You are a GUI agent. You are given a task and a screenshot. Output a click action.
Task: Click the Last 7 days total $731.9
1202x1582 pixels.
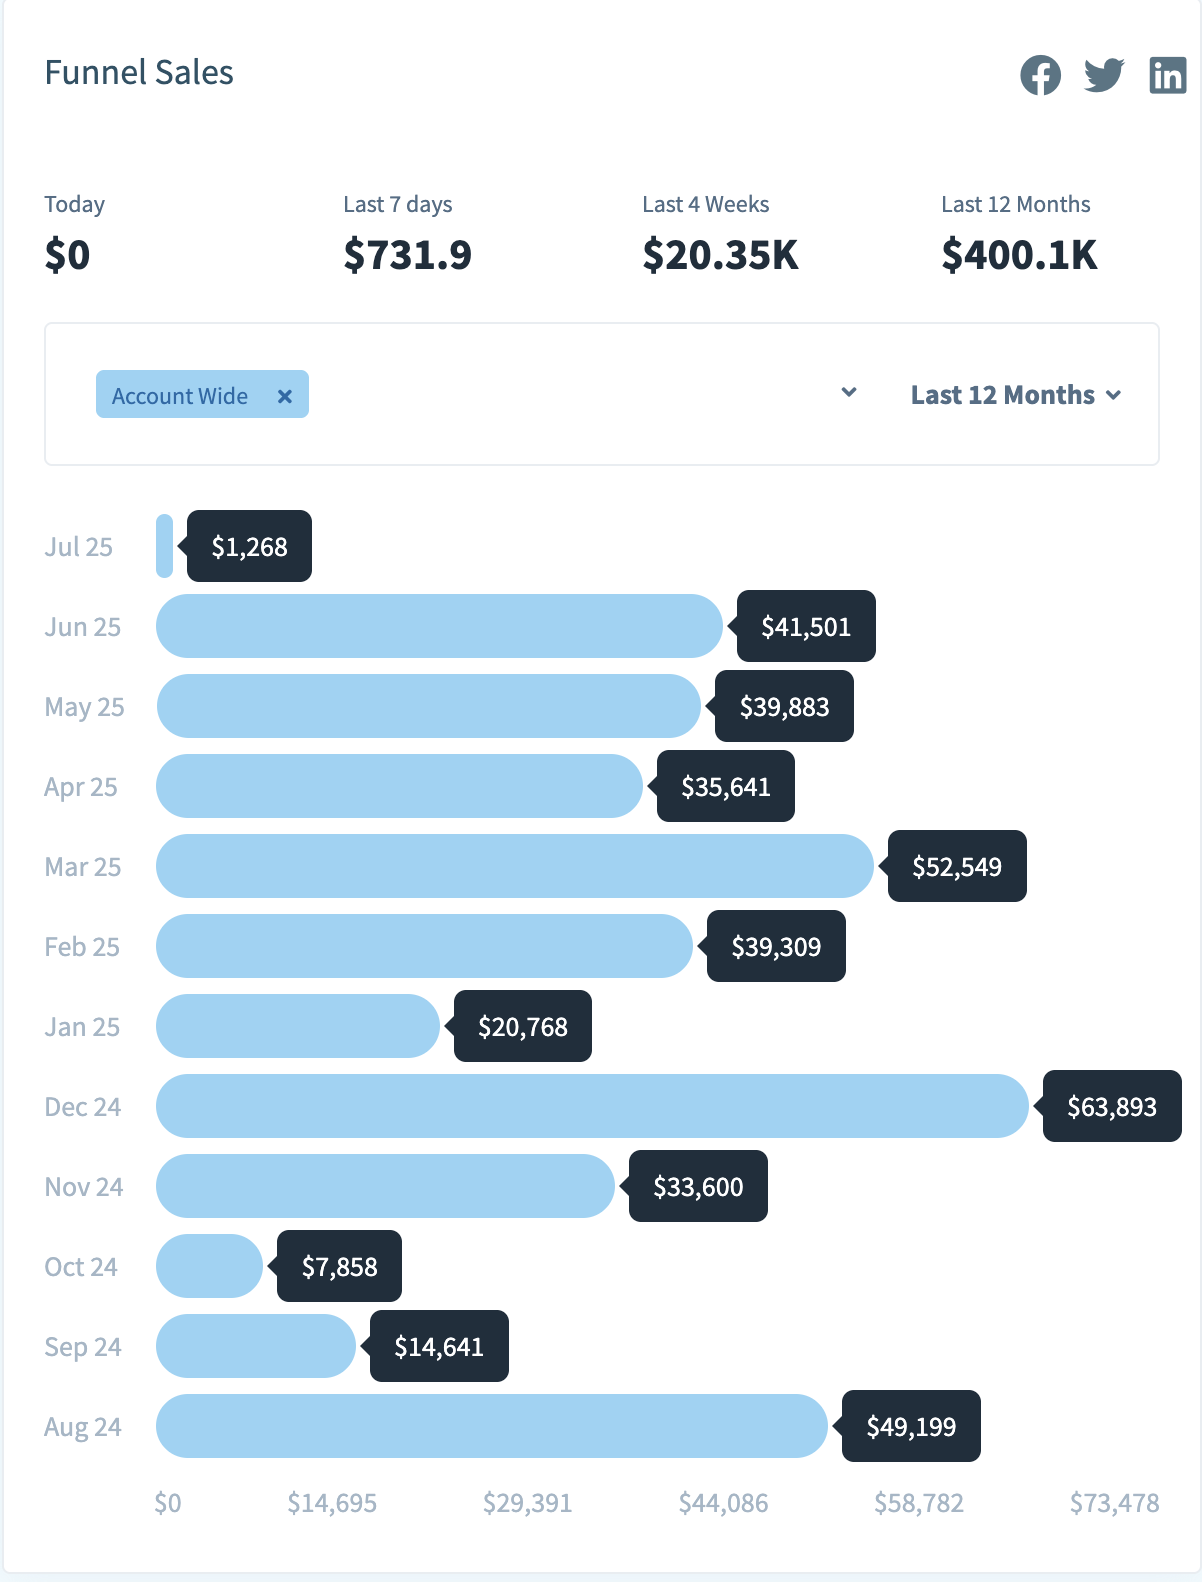pos(407,255)
